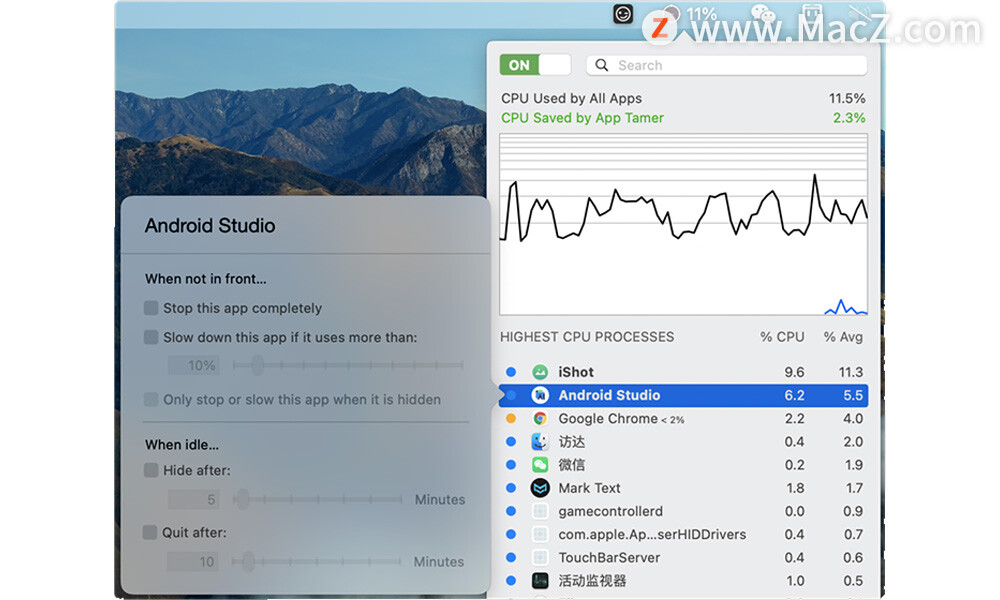The image size is (1000, 600).
Task: Select the Google Chrome process row
Action: (x=683, y=418)
